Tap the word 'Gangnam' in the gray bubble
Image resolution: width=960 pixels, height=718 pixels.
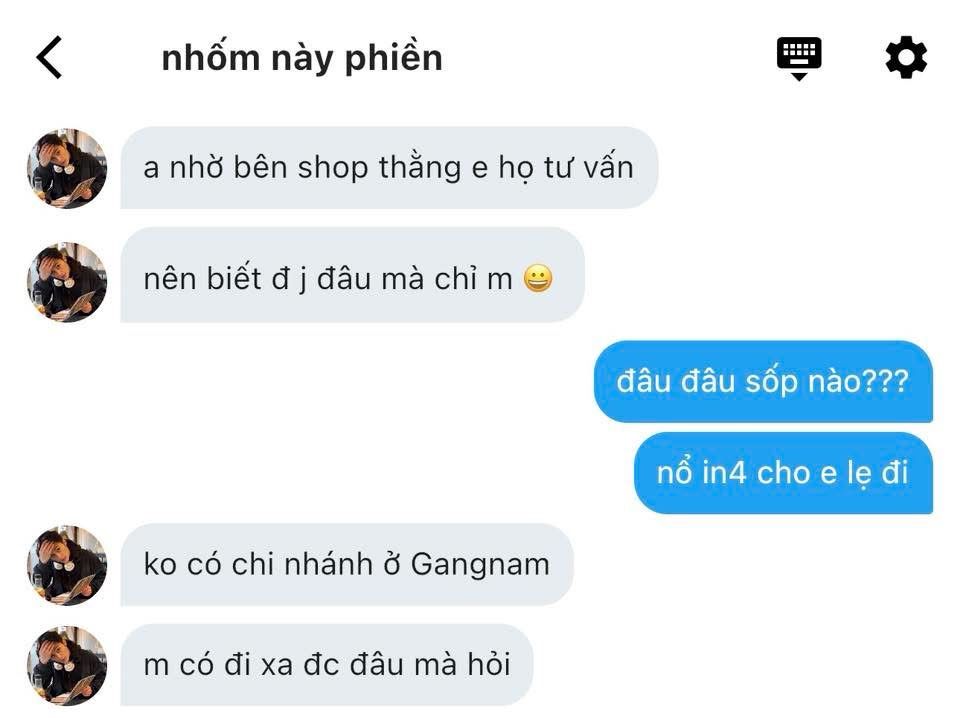pos(480,566)
